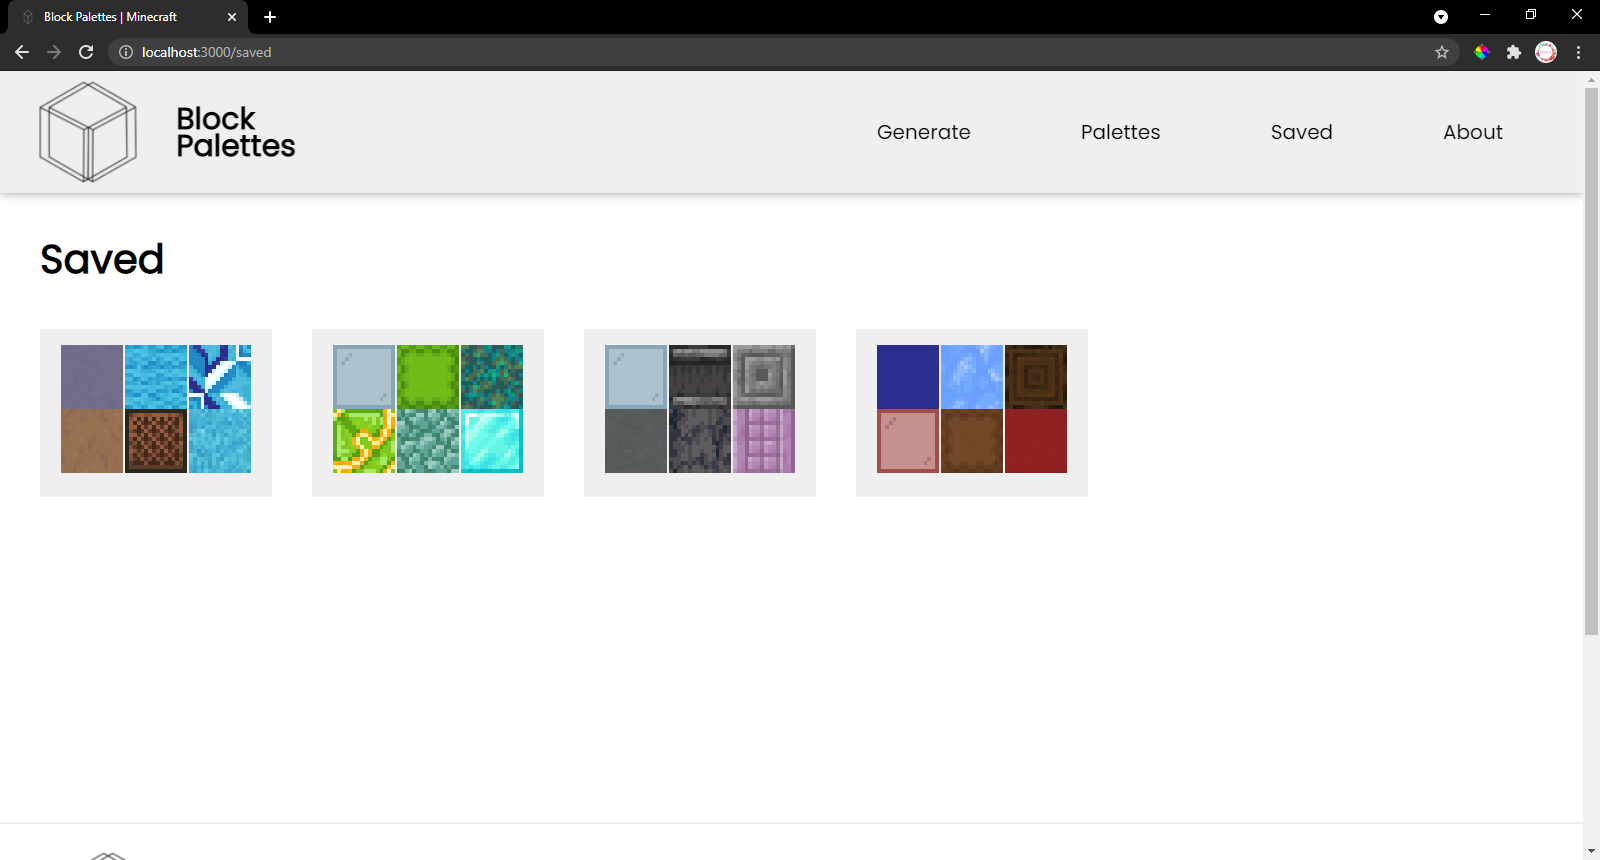Viewport: 1600px width, 860px height.
Task: Go to the Palettes page
Action: pos(1120,132)
